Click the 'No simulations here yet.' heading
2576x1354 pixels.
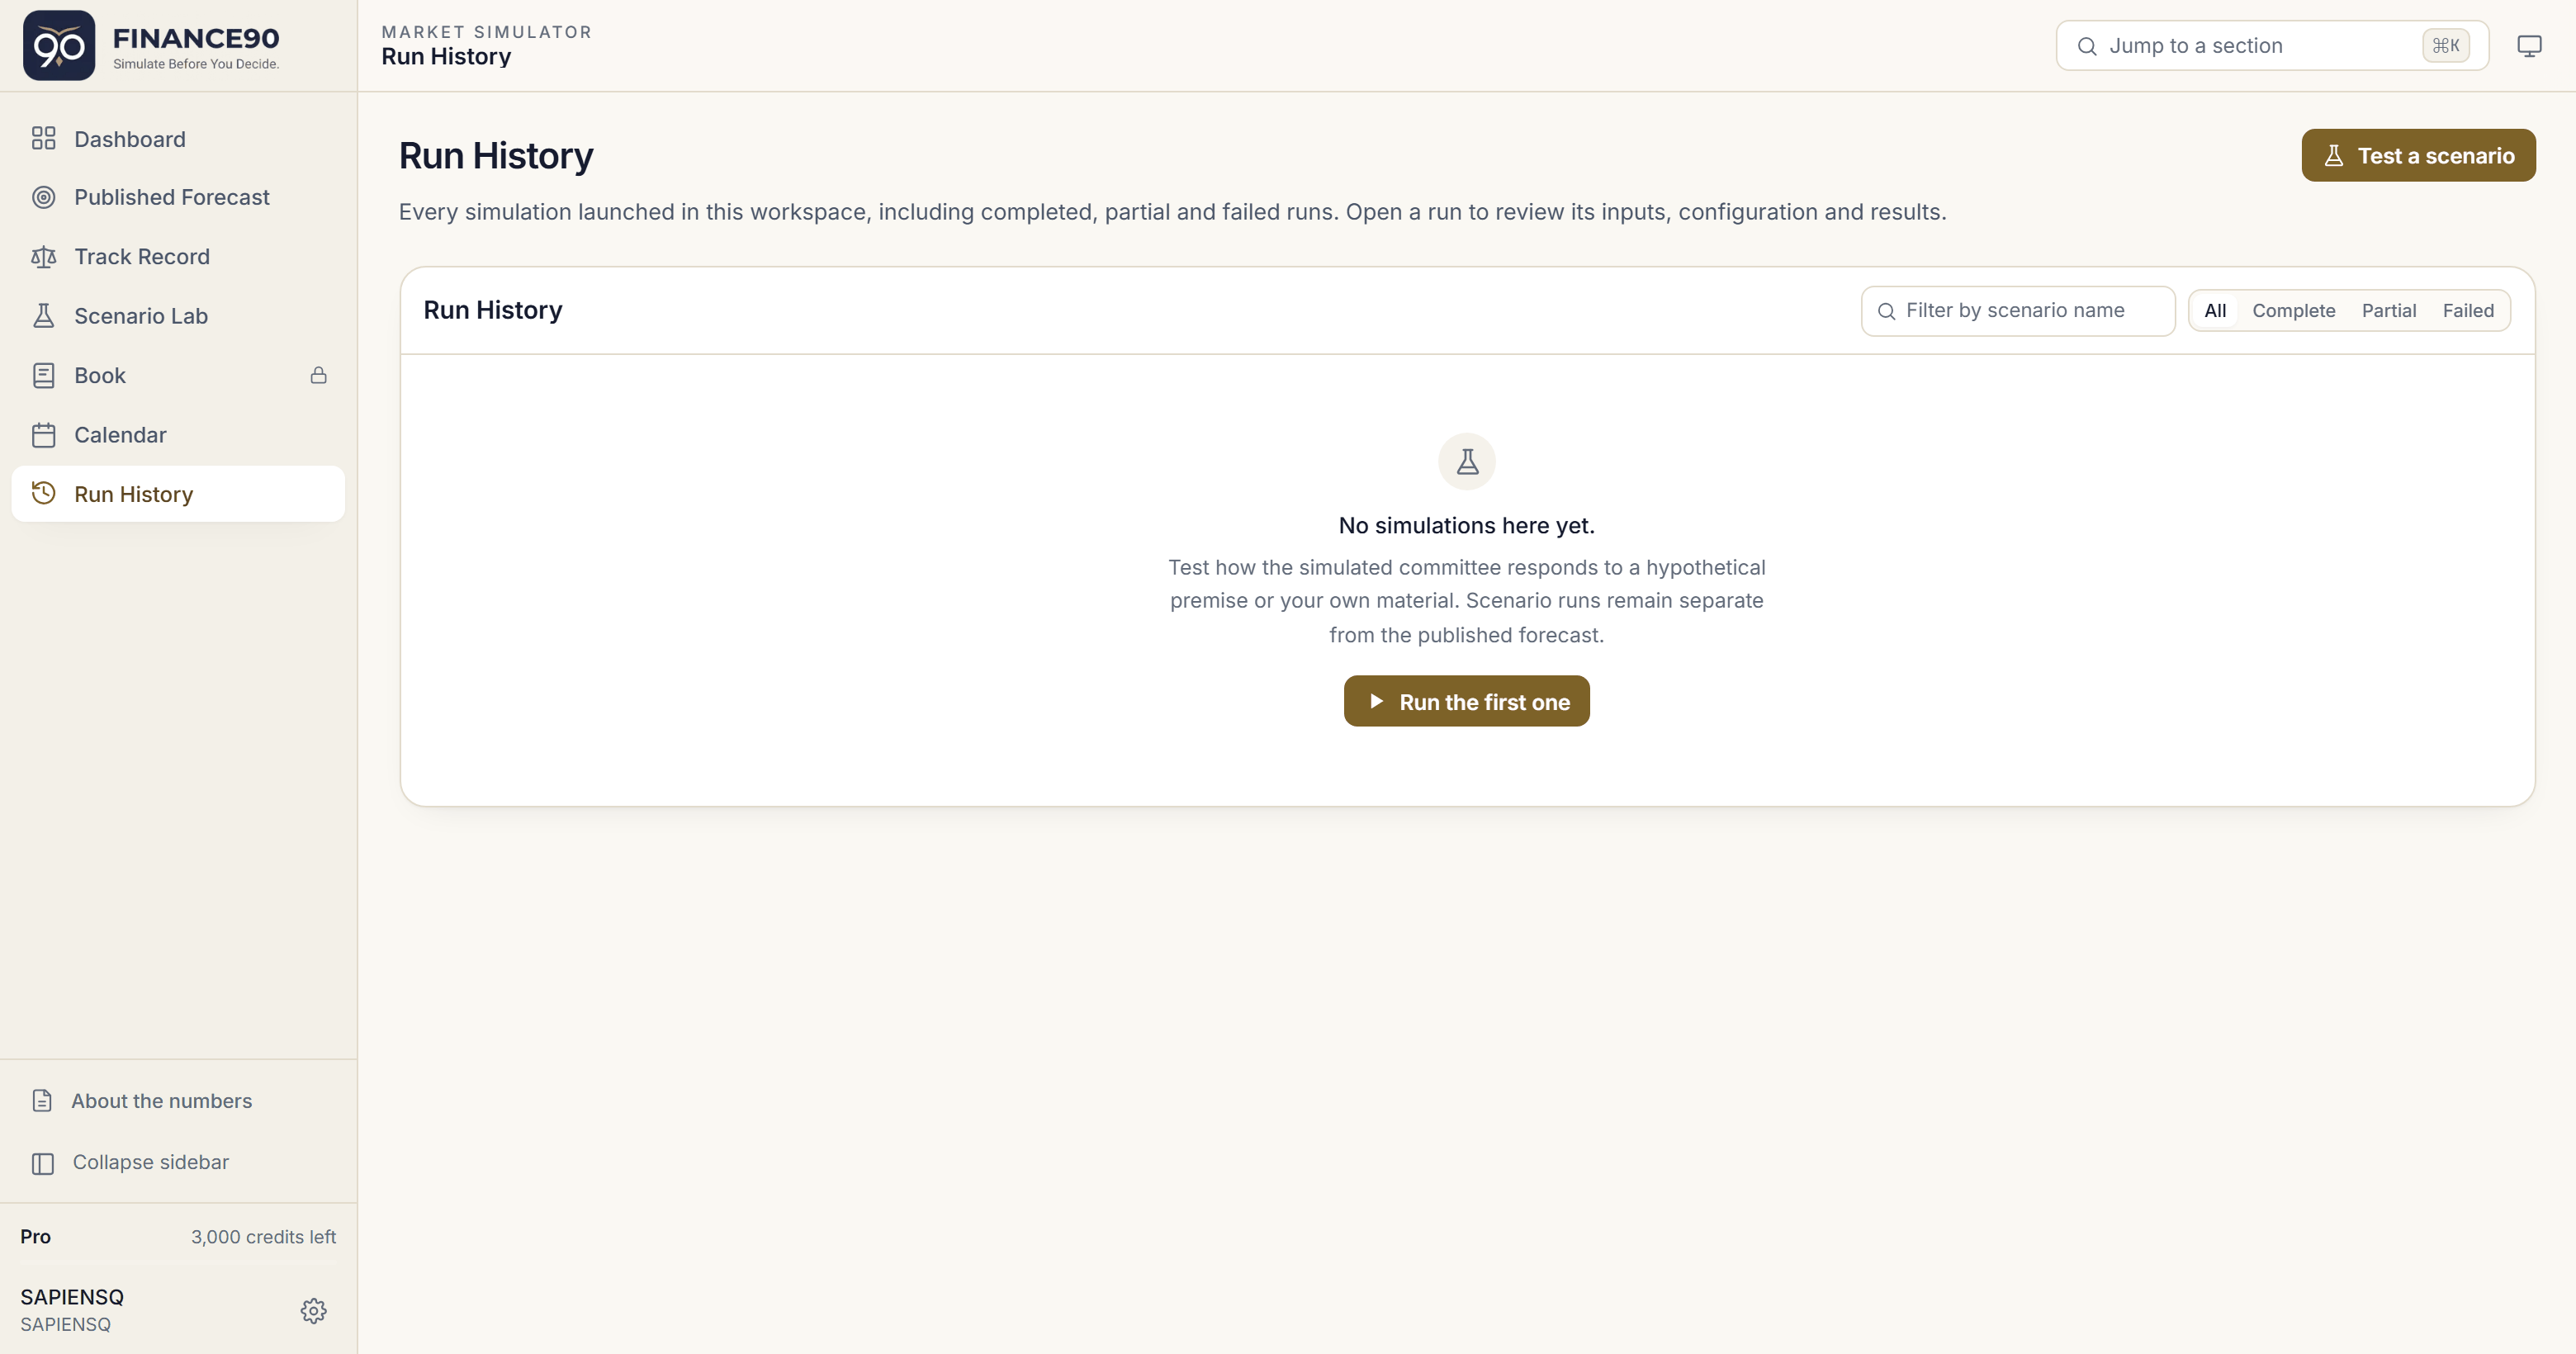pyautogui.click(x=1466, y=525)
